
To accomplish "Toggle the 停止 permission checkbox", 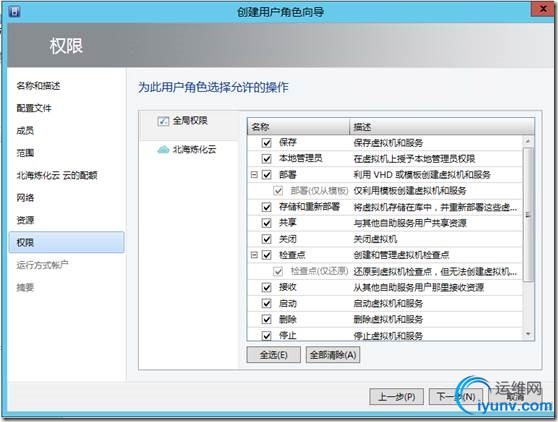I will (267, 336).
